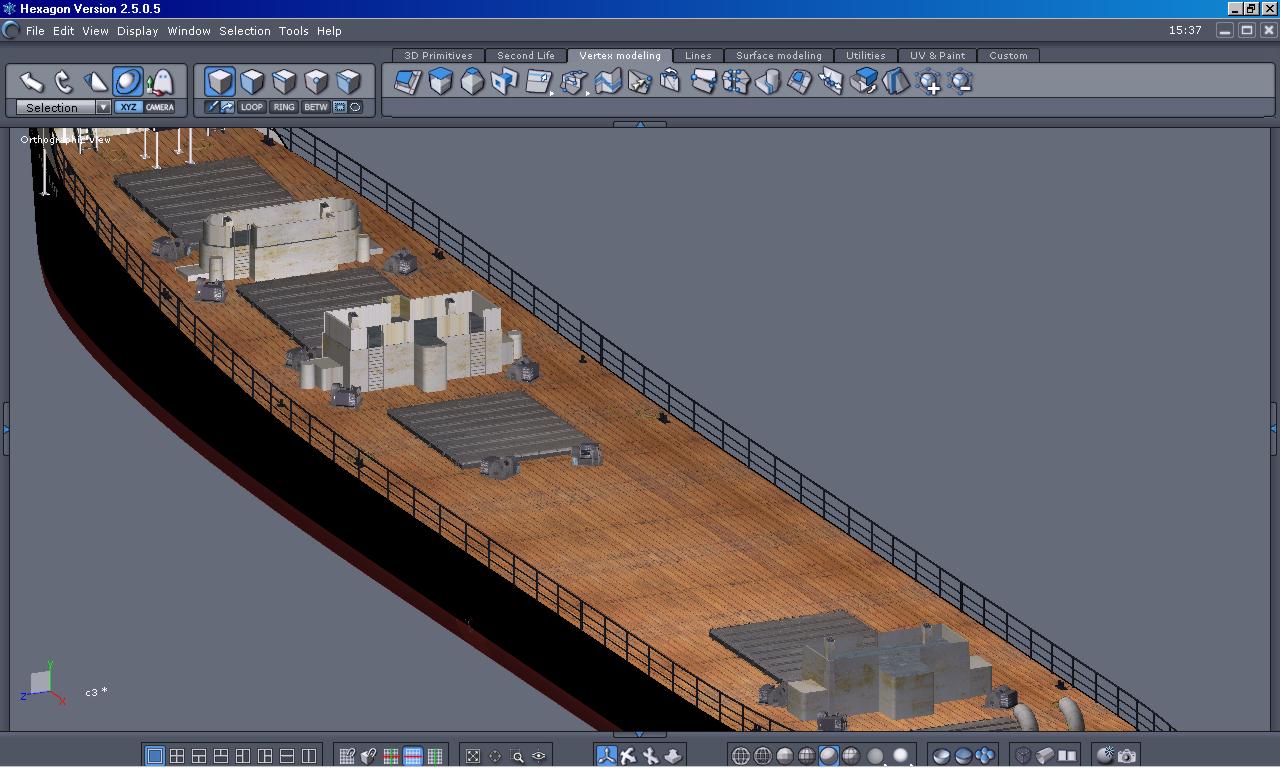
Task: Click the smoothing increase (plus) icon
Action: point(928,82)
